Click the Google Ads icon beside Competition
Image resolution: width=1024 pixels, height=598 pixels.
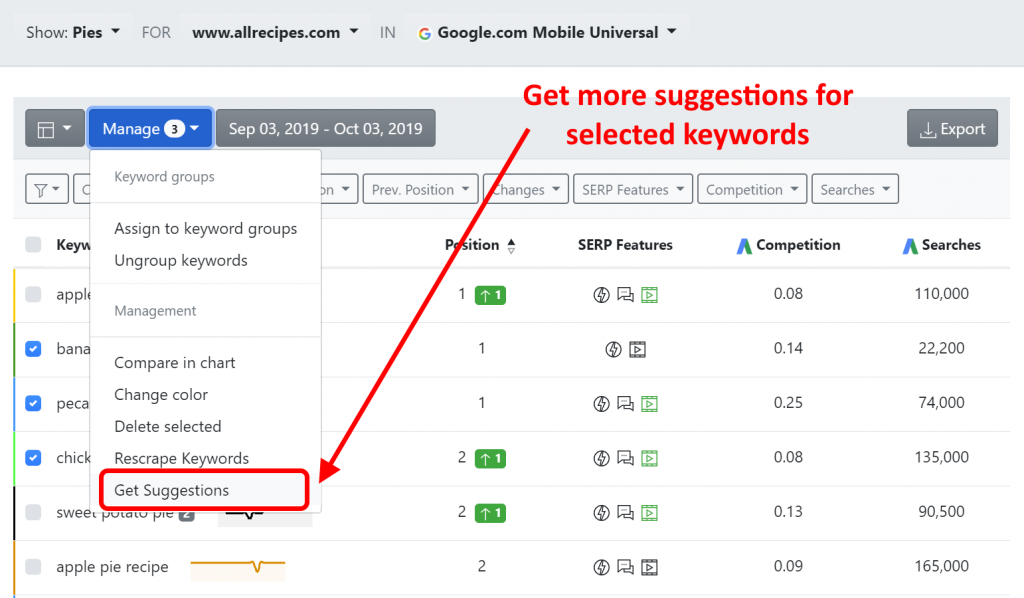pos(744,245)
